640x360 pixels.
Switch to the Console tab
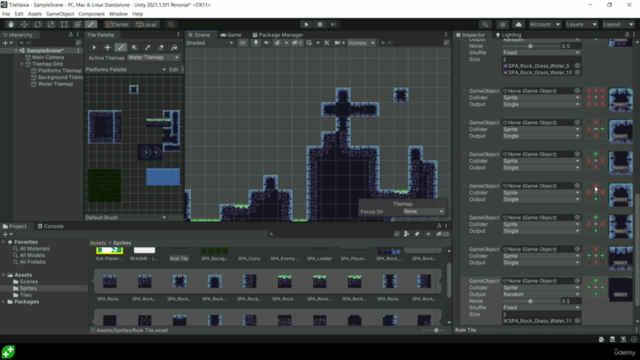pos(50,226)
